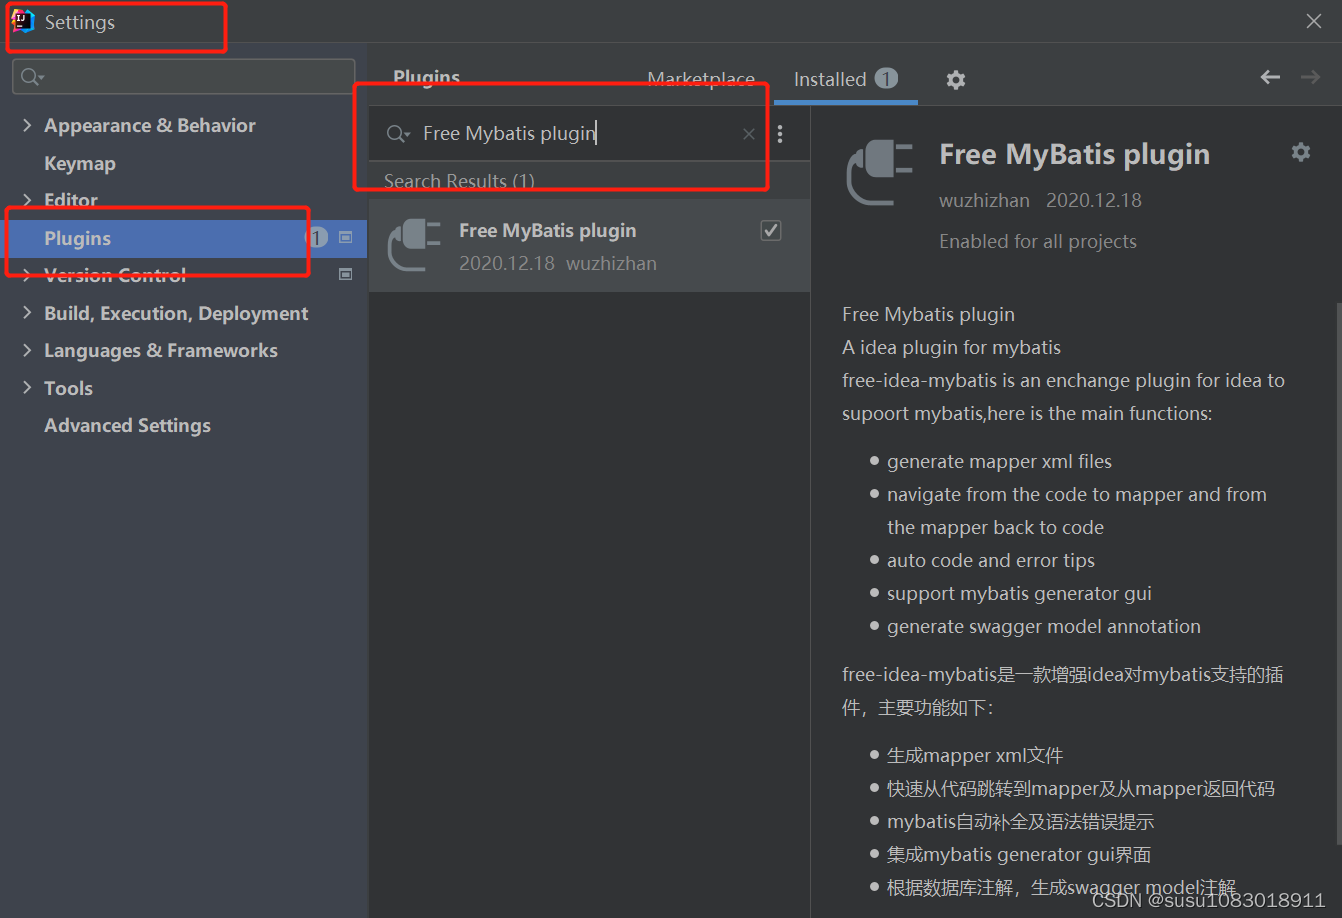Click 'support mybatis generator gui' bullet
This screenshot has height=918, width=1342.
pos(1019,593)
